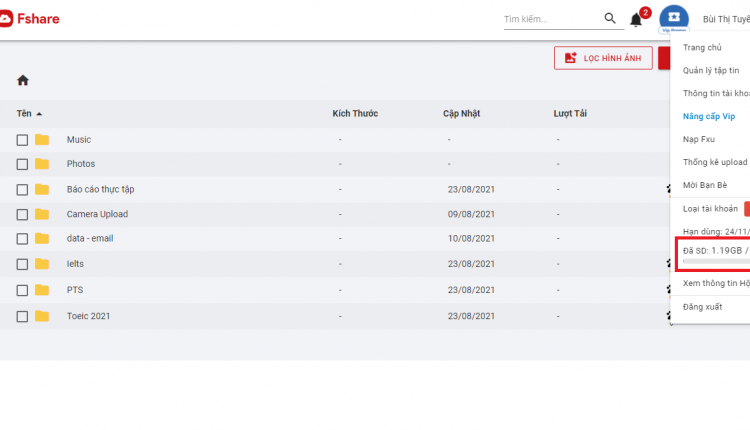Viewport: 750px width, 430px height.
Task: Click the red 2 notification badge
Action: tap(645, 12)
